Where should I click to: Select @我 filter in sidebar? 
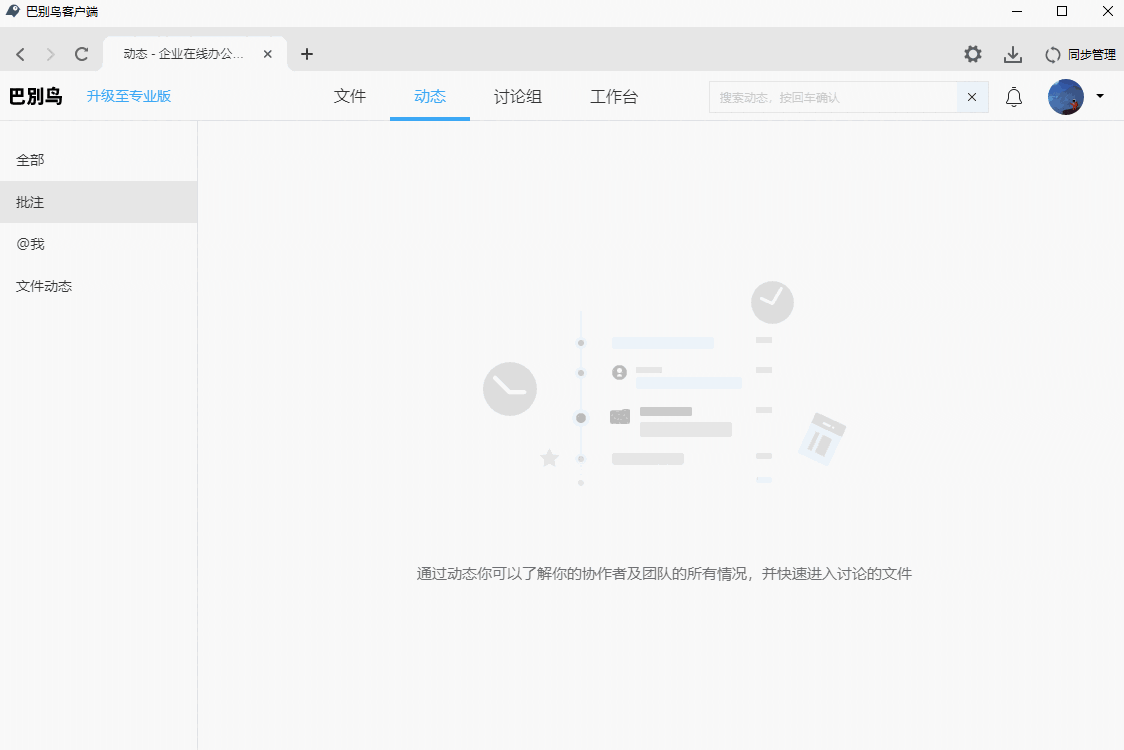point(30,244)
